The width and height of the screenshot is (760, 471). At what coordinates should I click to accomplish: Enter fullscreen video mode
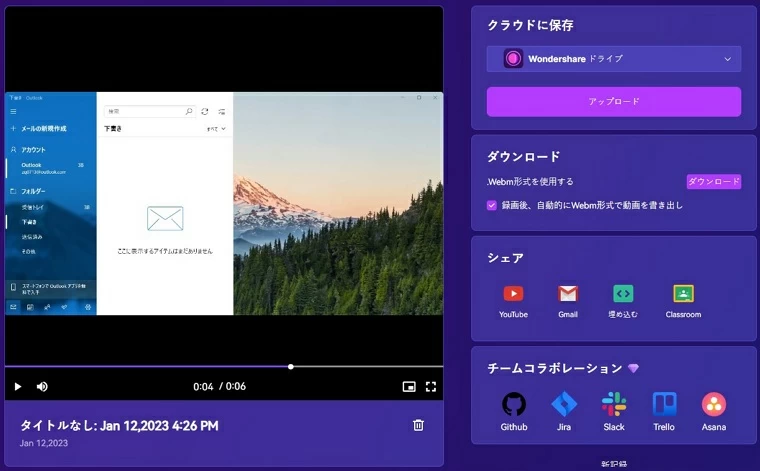tap(431, 386)
